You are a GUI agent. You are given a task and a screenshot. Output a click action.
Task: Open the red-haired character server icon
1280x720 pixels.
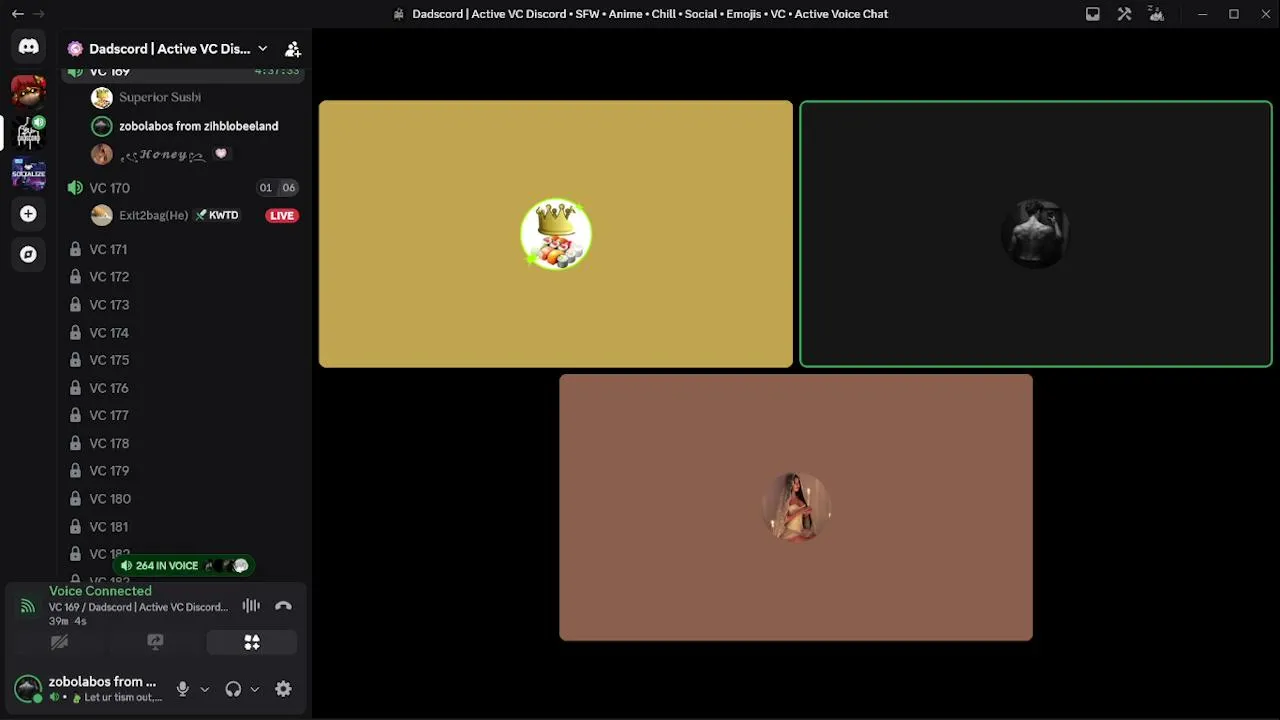point(28,91)
